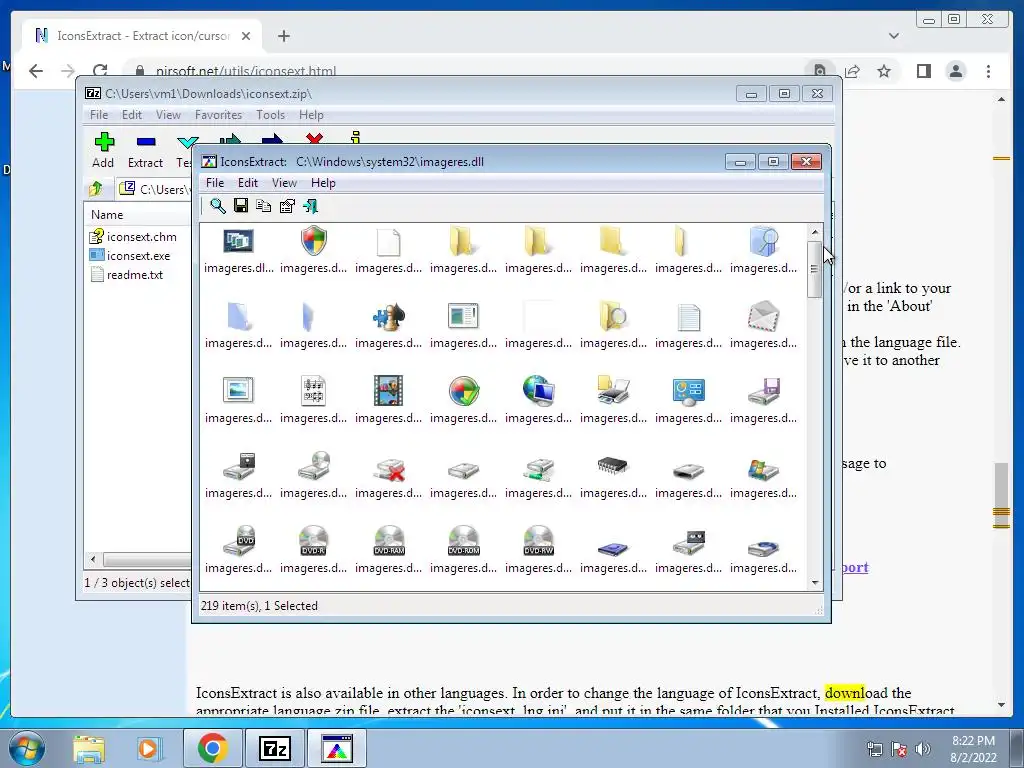Open File Explorer from the taskbar
The width and height of the screenshot is (1024, 768).
coord(89,748)
